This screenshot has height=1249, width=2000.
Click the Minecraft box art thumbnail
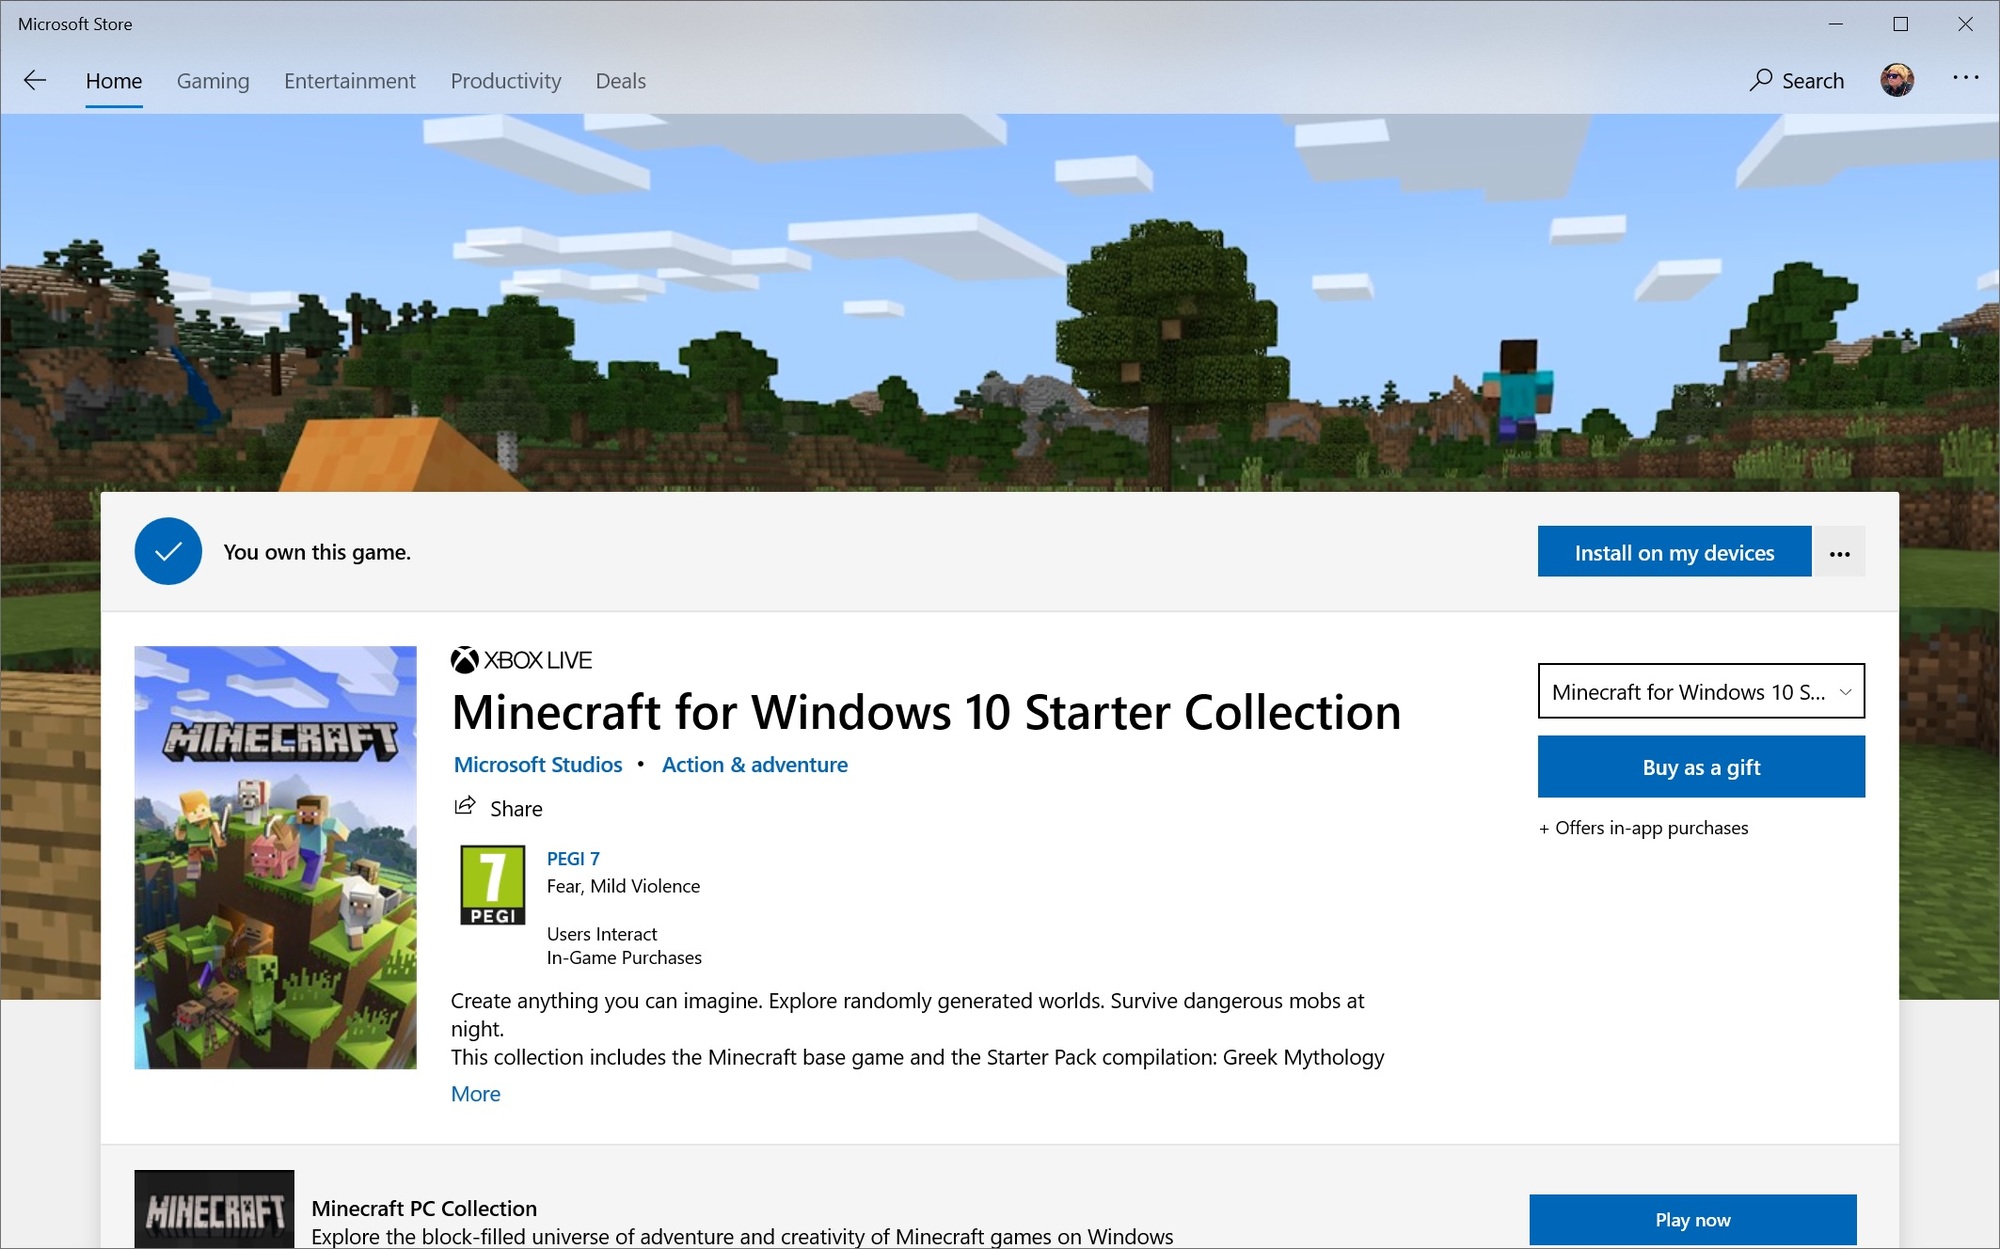[x=275, y=857]
